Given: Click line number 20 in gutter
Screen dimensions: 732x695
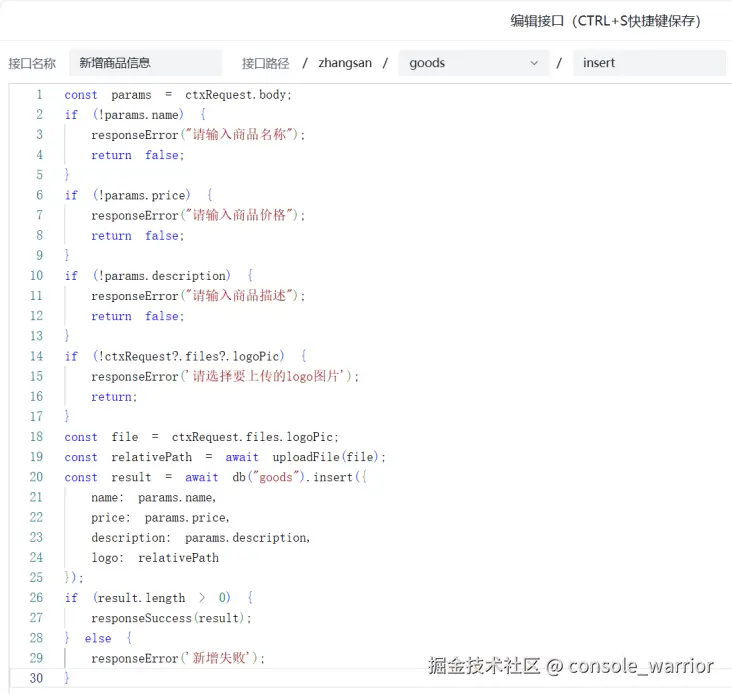Looking at the screenshot, I should [36, 477].
